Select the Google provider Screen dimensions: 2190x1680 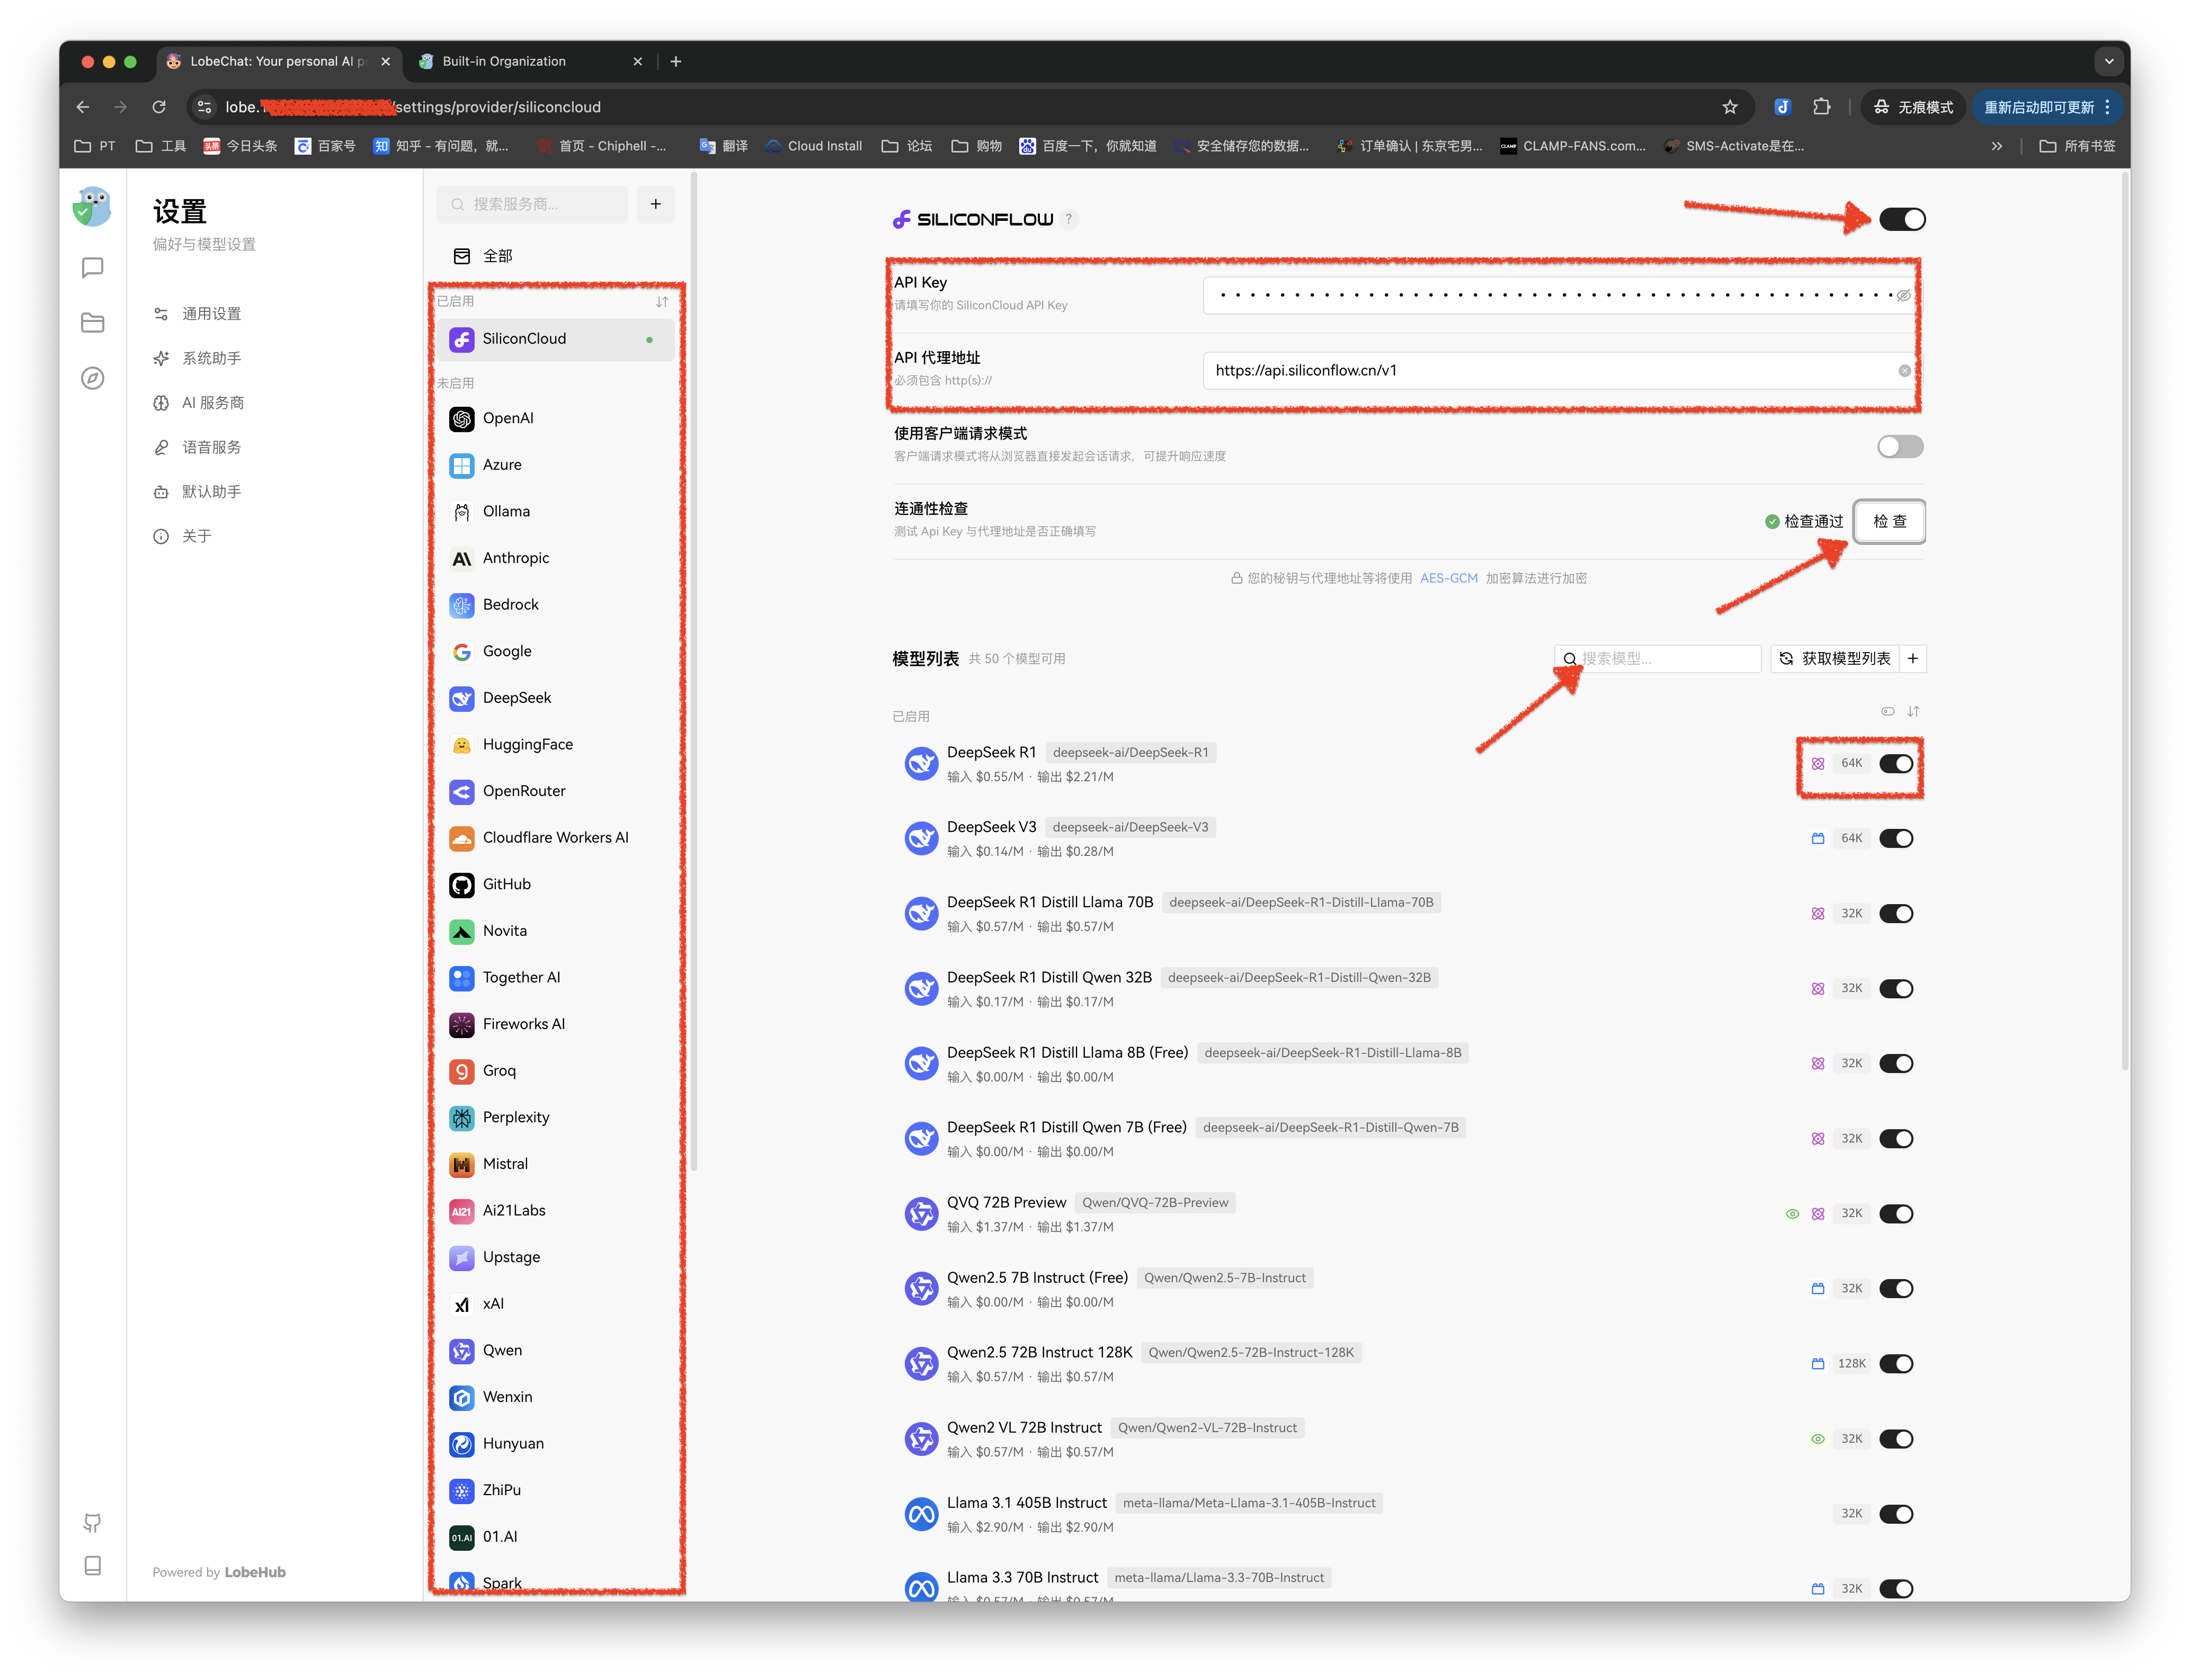(x=555, y=651)
